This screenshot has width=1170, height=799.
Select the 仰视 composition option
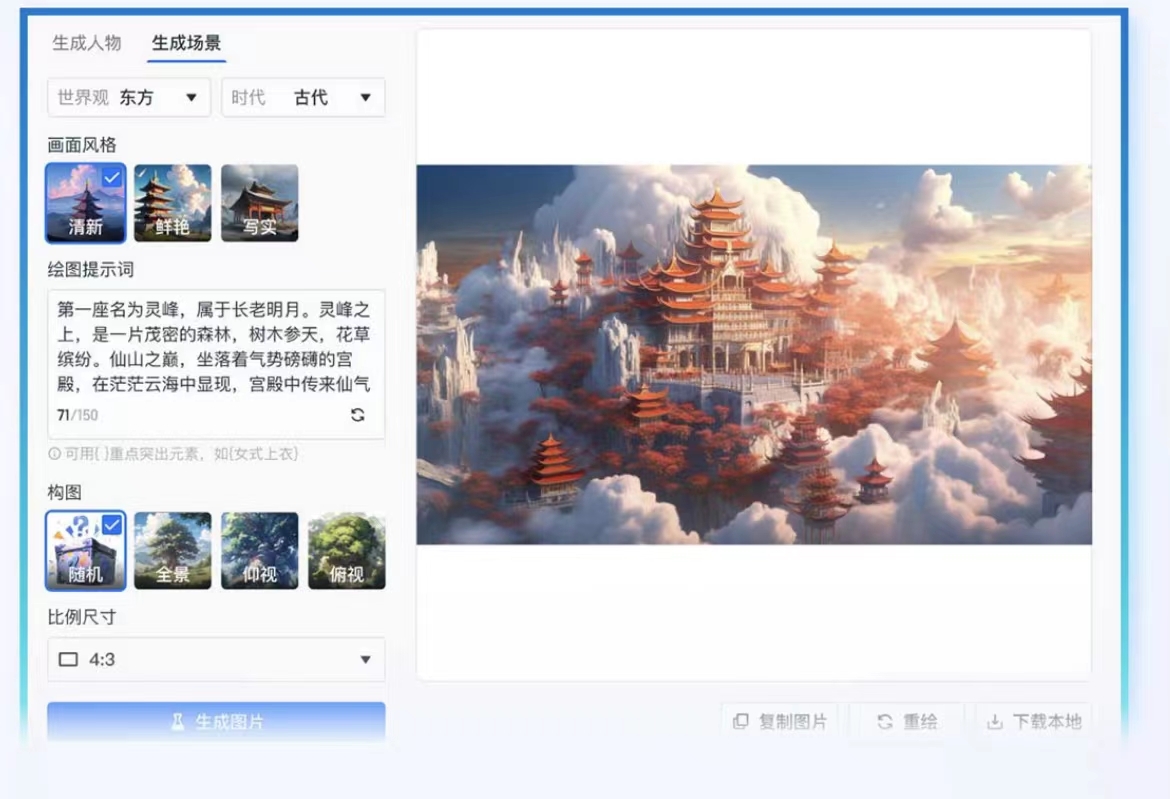(260, 551)
